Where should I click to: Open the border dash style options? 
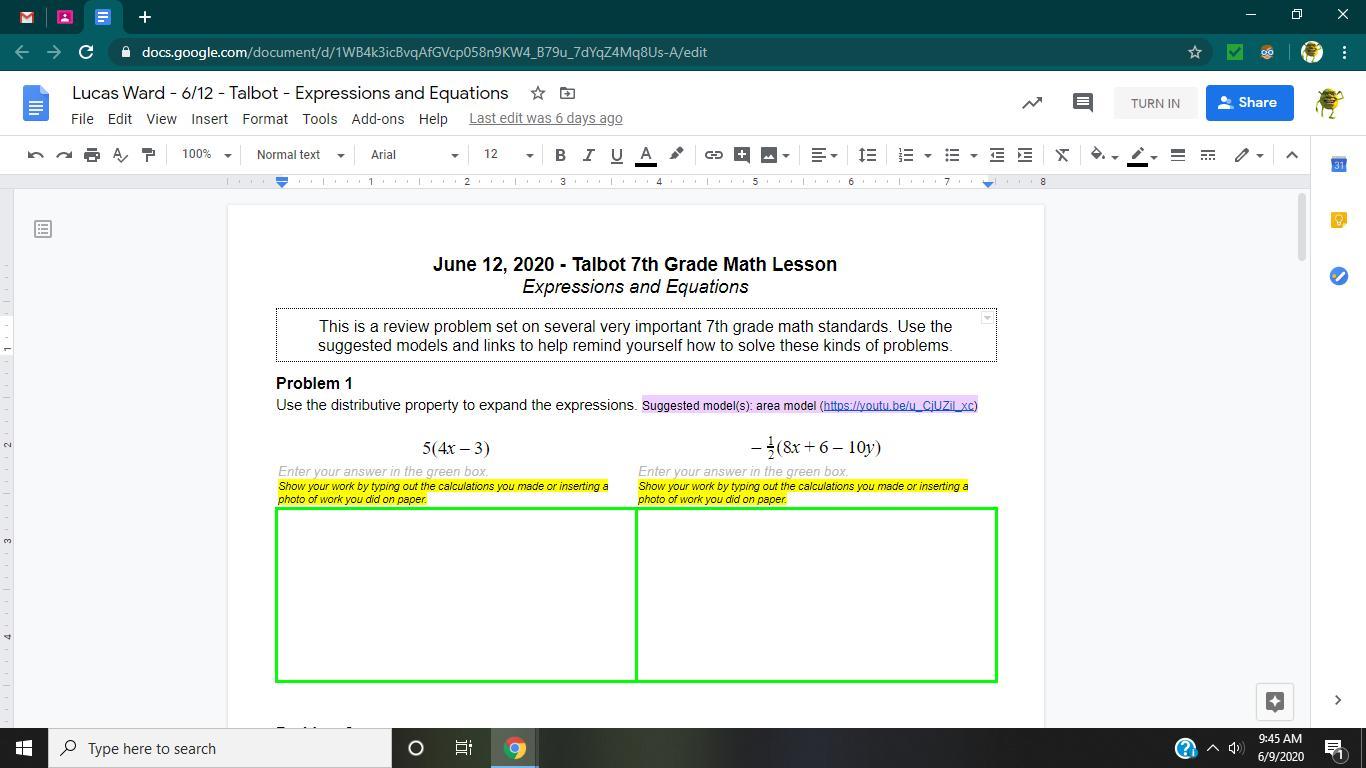1208,155
